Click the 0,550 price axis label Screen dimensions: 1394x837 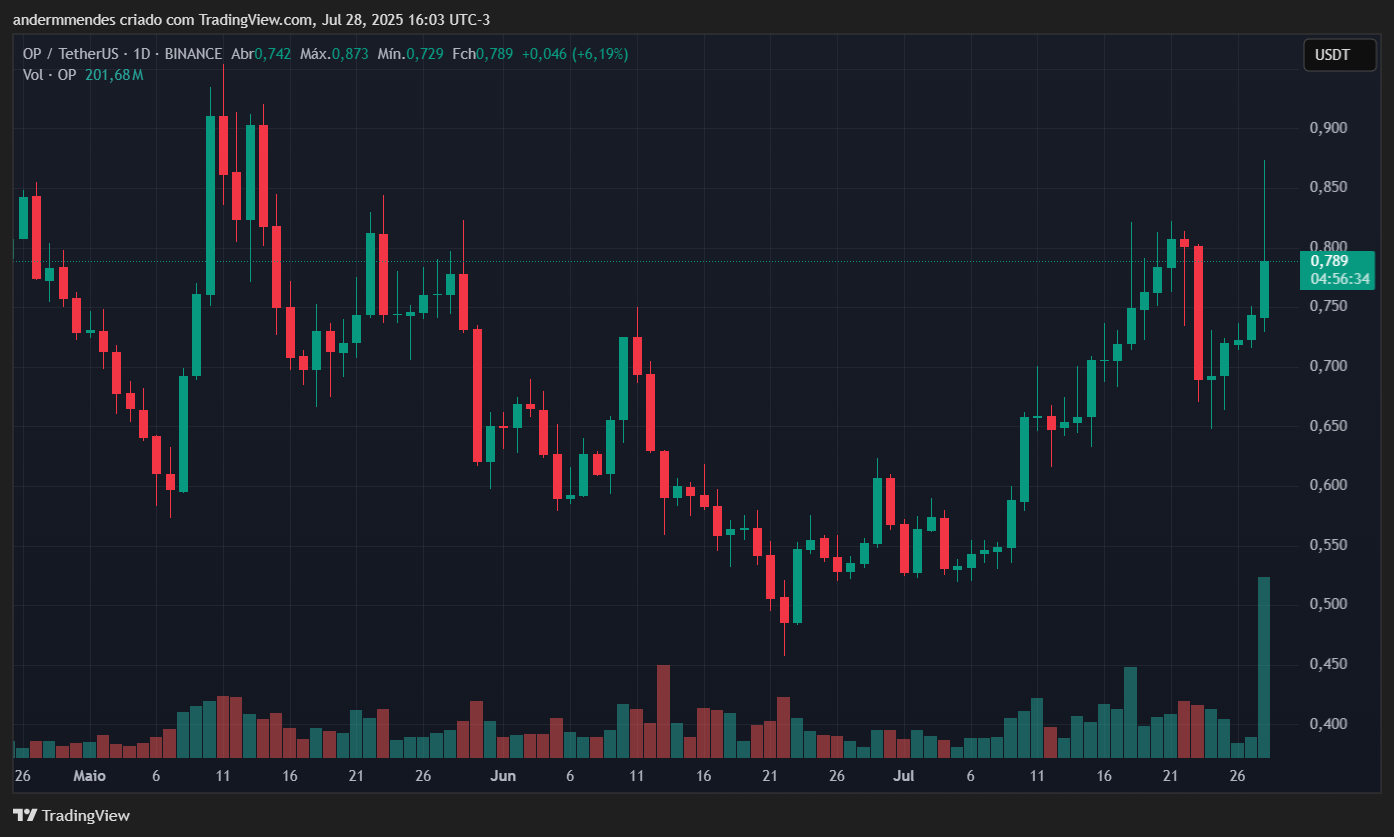1328,545
